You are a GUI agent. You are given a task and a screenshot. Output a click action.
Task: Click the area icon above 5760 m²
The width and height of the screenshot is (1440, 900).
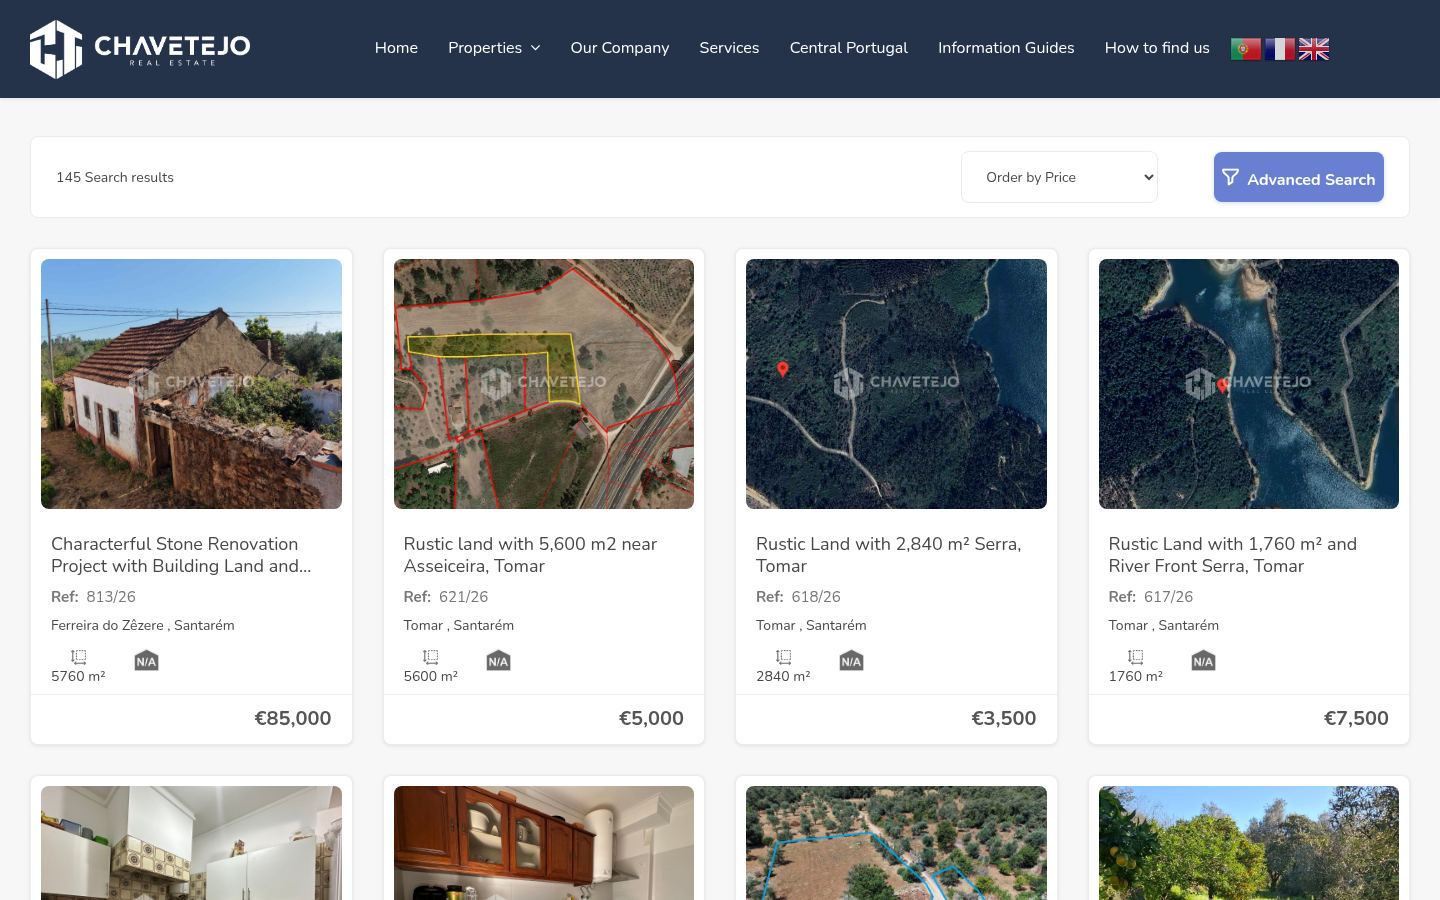click(x=78, y=657)
